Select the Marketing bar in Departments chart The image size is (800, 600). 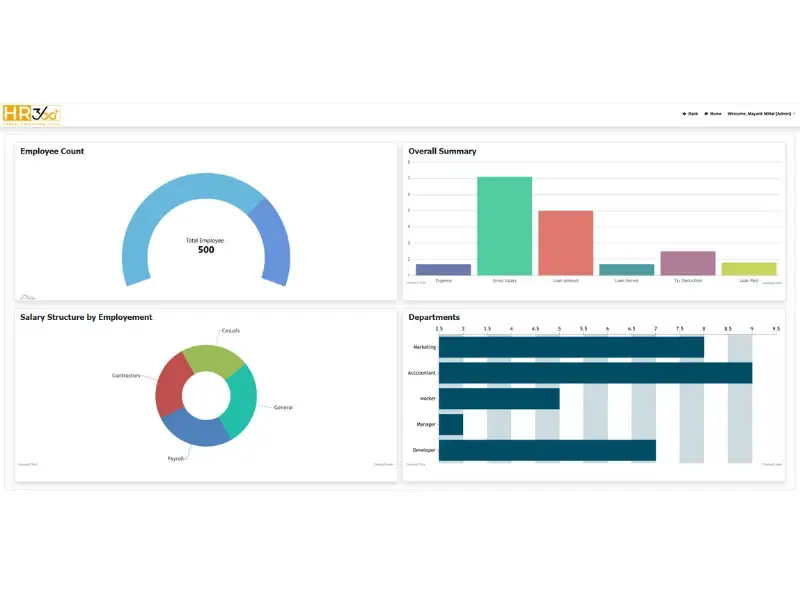pyautogui.click(x=570, y=347)
